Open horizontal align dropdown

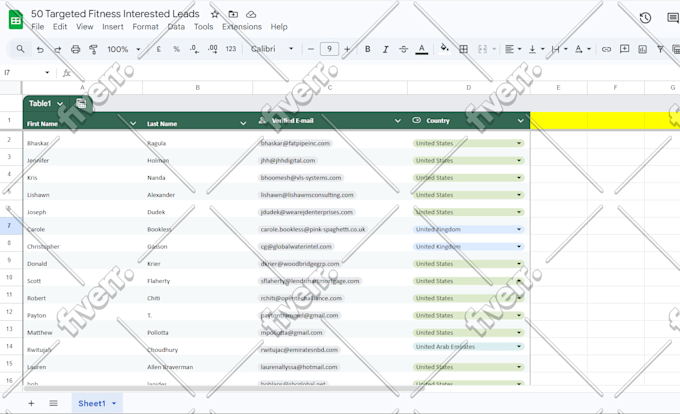(513, 49)
